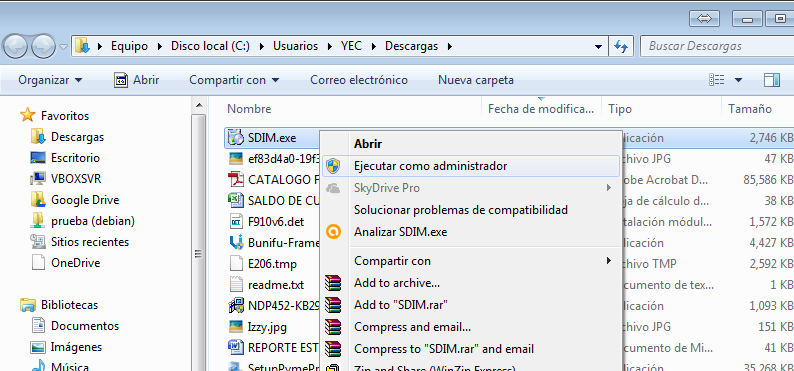This screenshot has height=371, width=794.
Task: Click the Bibliotecas group in sidebar
Action: coord(69,305)
